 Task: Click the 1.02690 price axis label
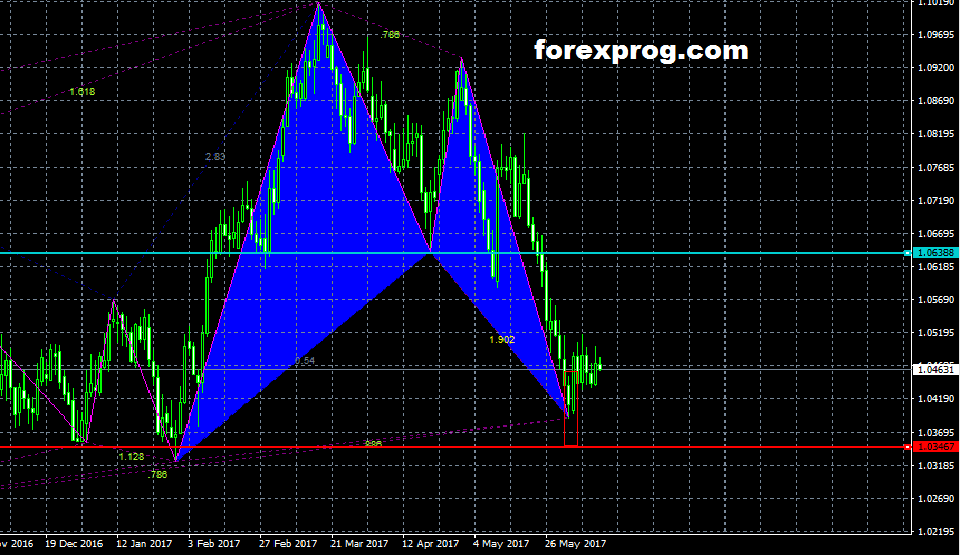[936, 498]
